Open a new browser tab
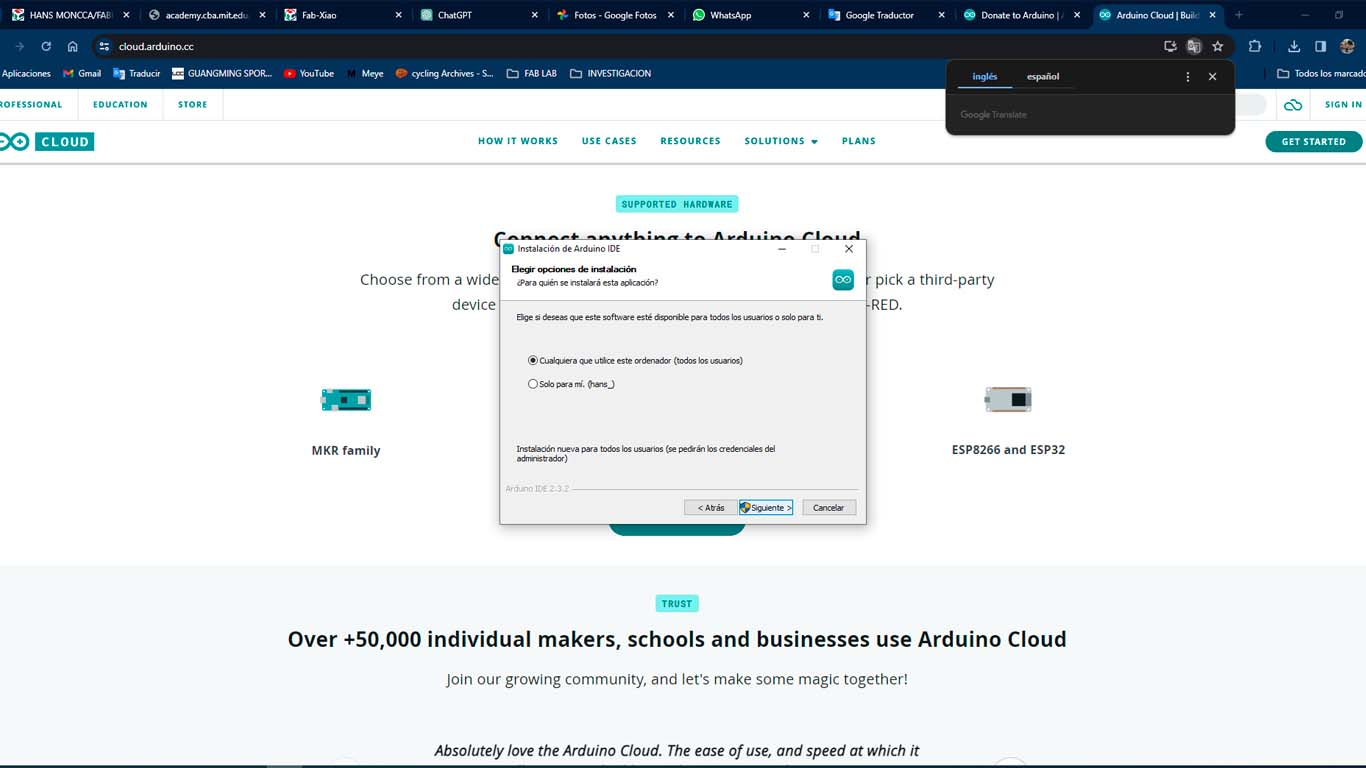 coord(1239,15)
